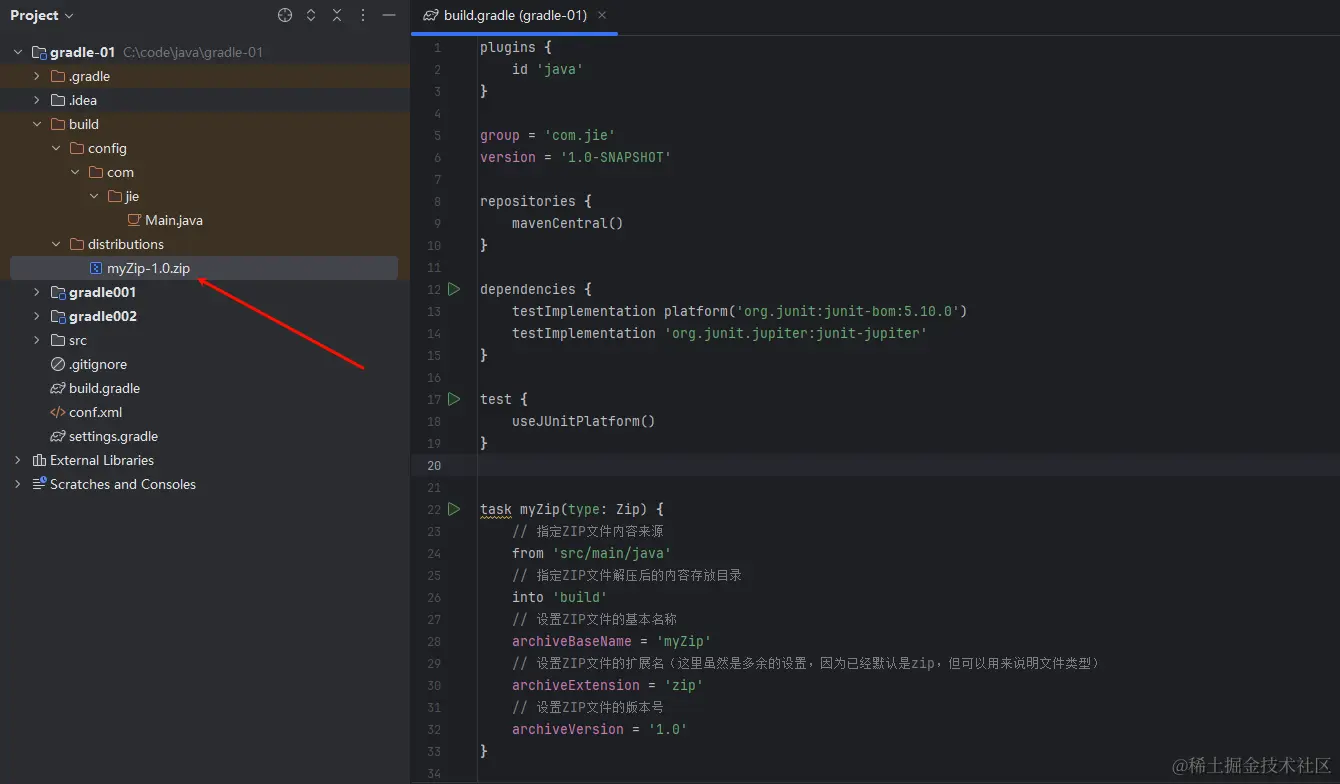This screenshot has height=784, width=1340.
Task: Click External Libraries library icon
Action: tap(39, 460)
